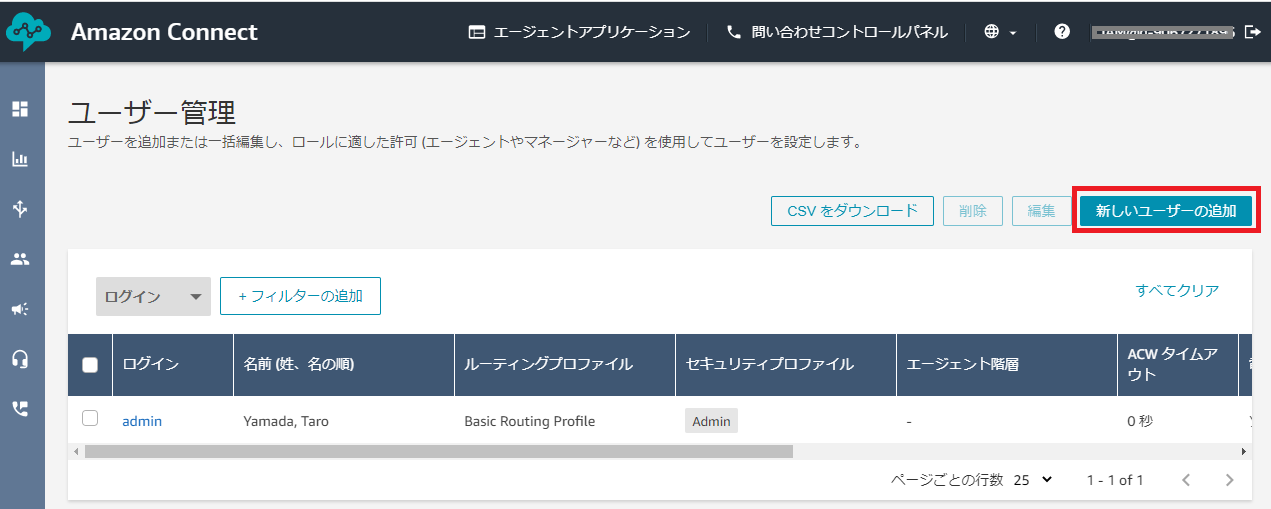Click the 編集 button
The width and height of the screenshot is (1271, 509).
(x=1041, y=211)
